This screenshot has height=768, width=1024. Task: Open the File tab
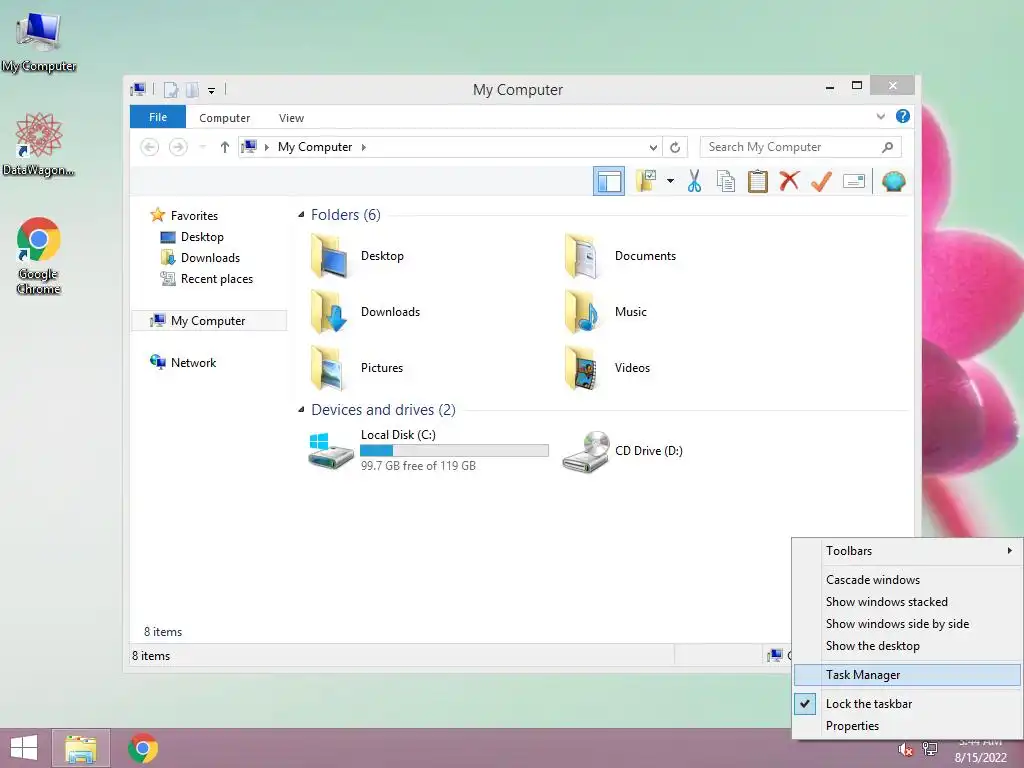pos(158,117)
